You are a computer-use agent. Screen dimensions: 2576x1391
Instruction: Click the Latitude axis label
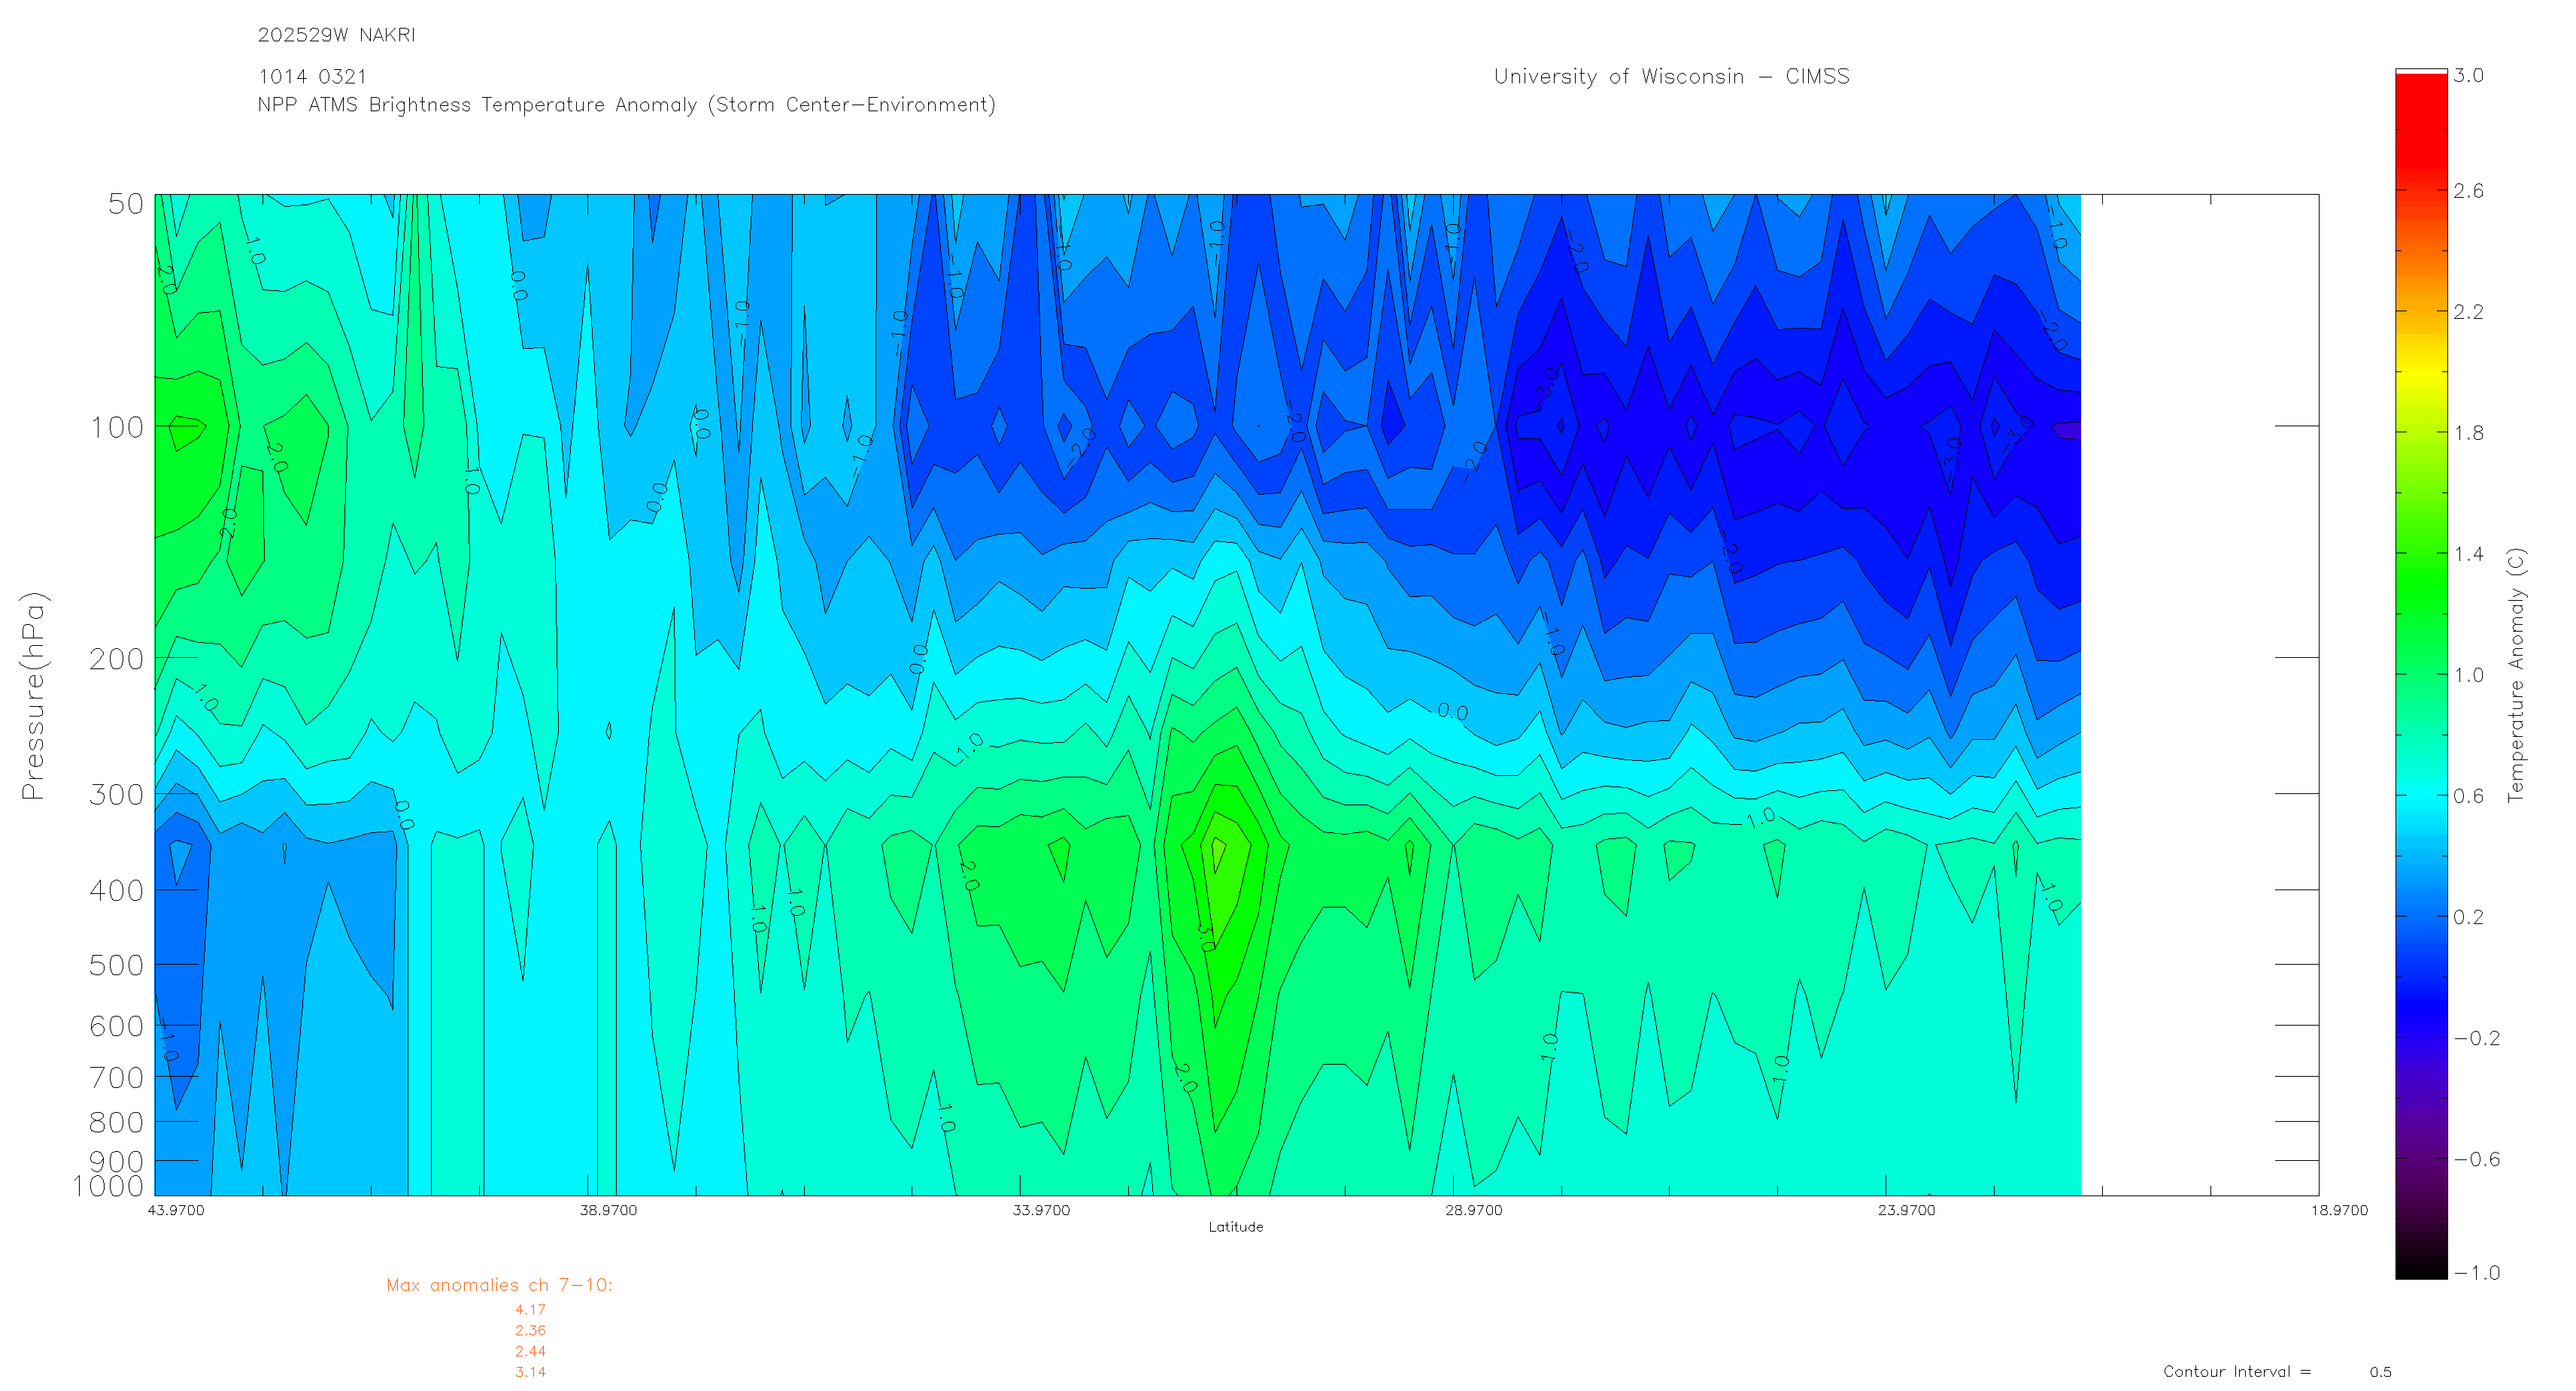pyautogui.click(x=1235, y=1227)
